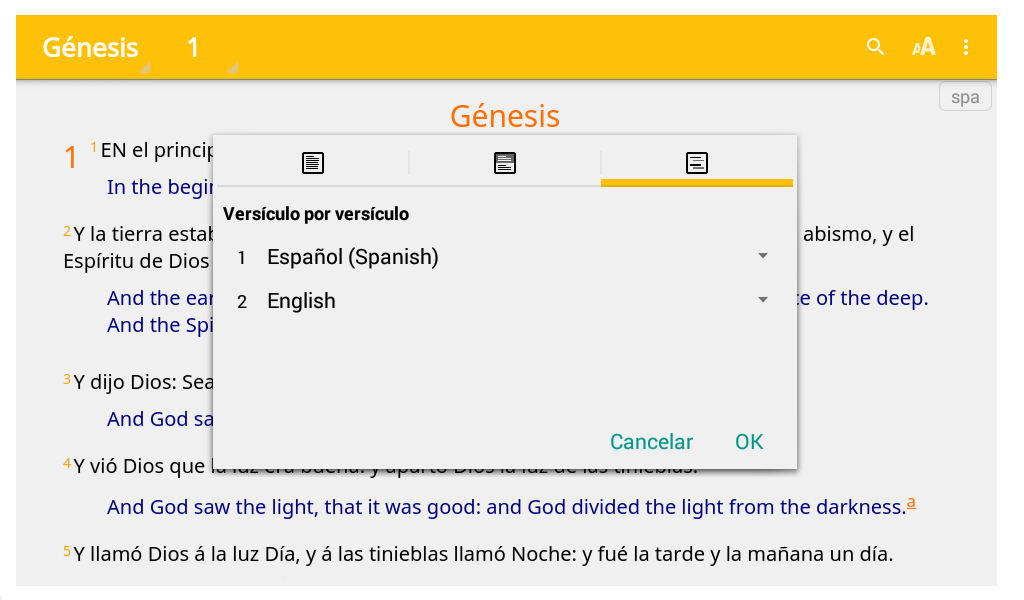Expand the English translation dropdown arrow
Screen dimensions: 1024x600
coord(763,300)
